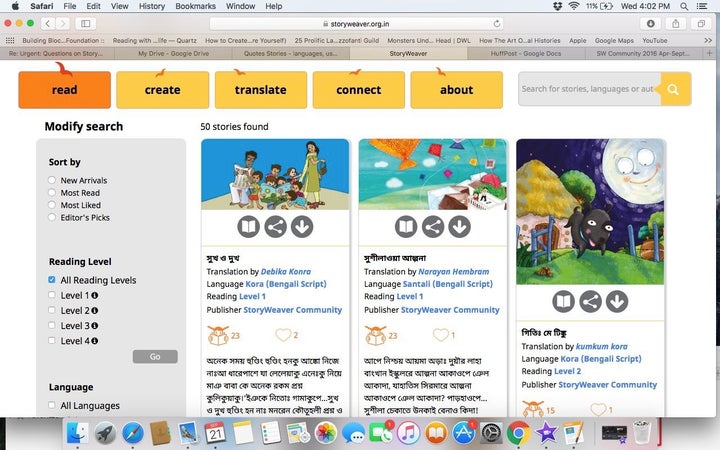Go back in Safari
The image size is (720, 450).
[48, 23]
